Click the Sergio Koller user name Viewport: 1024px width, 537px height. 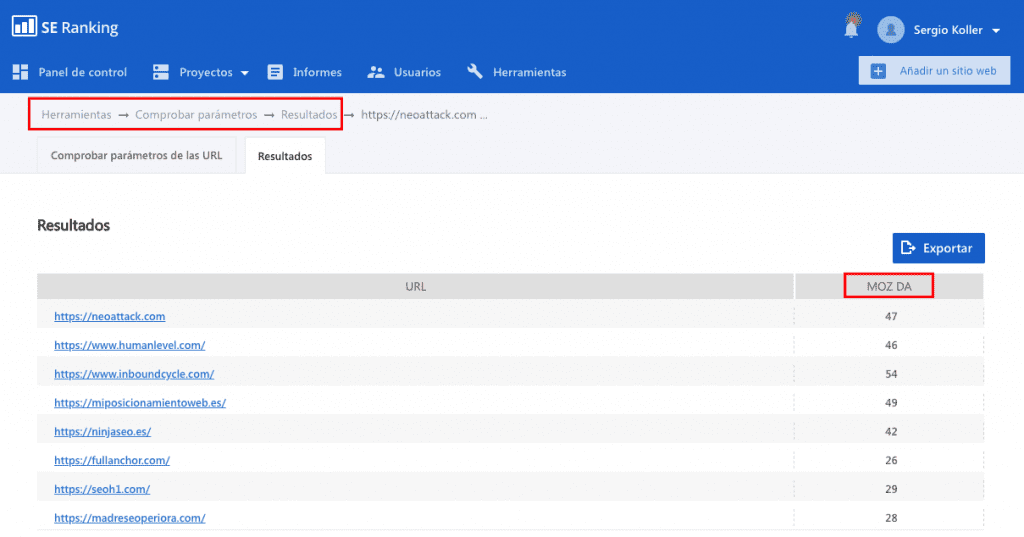(x=948, y=30)
